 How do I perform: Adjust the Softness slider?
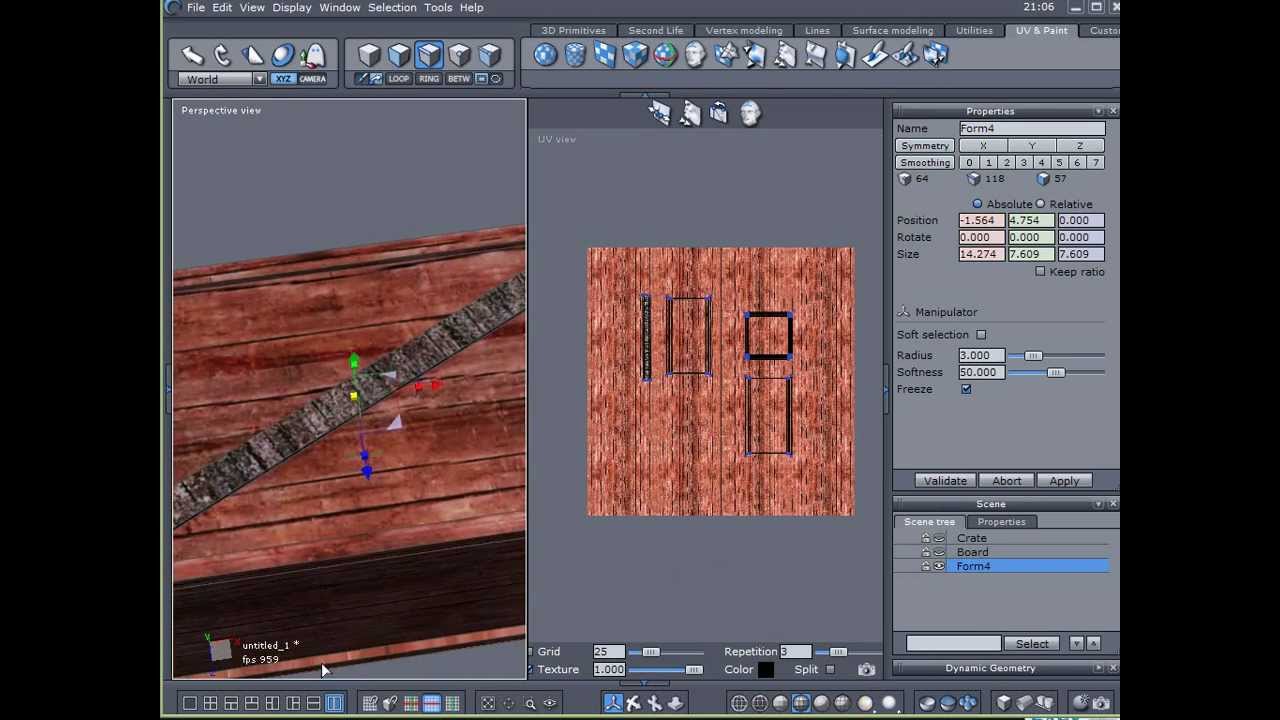[x=1055, y=373]
